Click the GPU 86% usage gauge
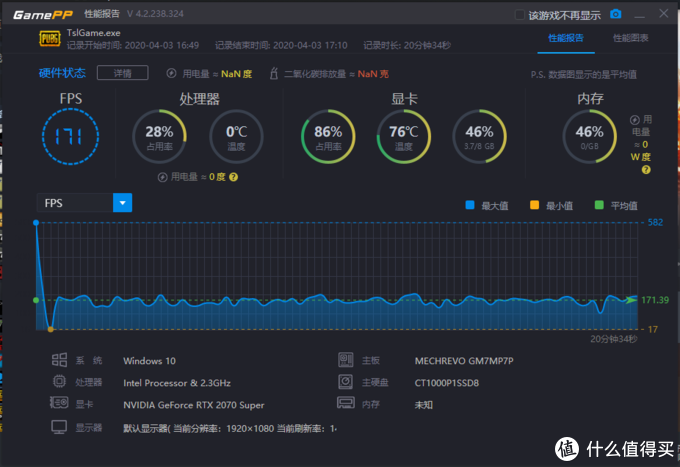This screenshot has height=467, width=680. [328, 137]
